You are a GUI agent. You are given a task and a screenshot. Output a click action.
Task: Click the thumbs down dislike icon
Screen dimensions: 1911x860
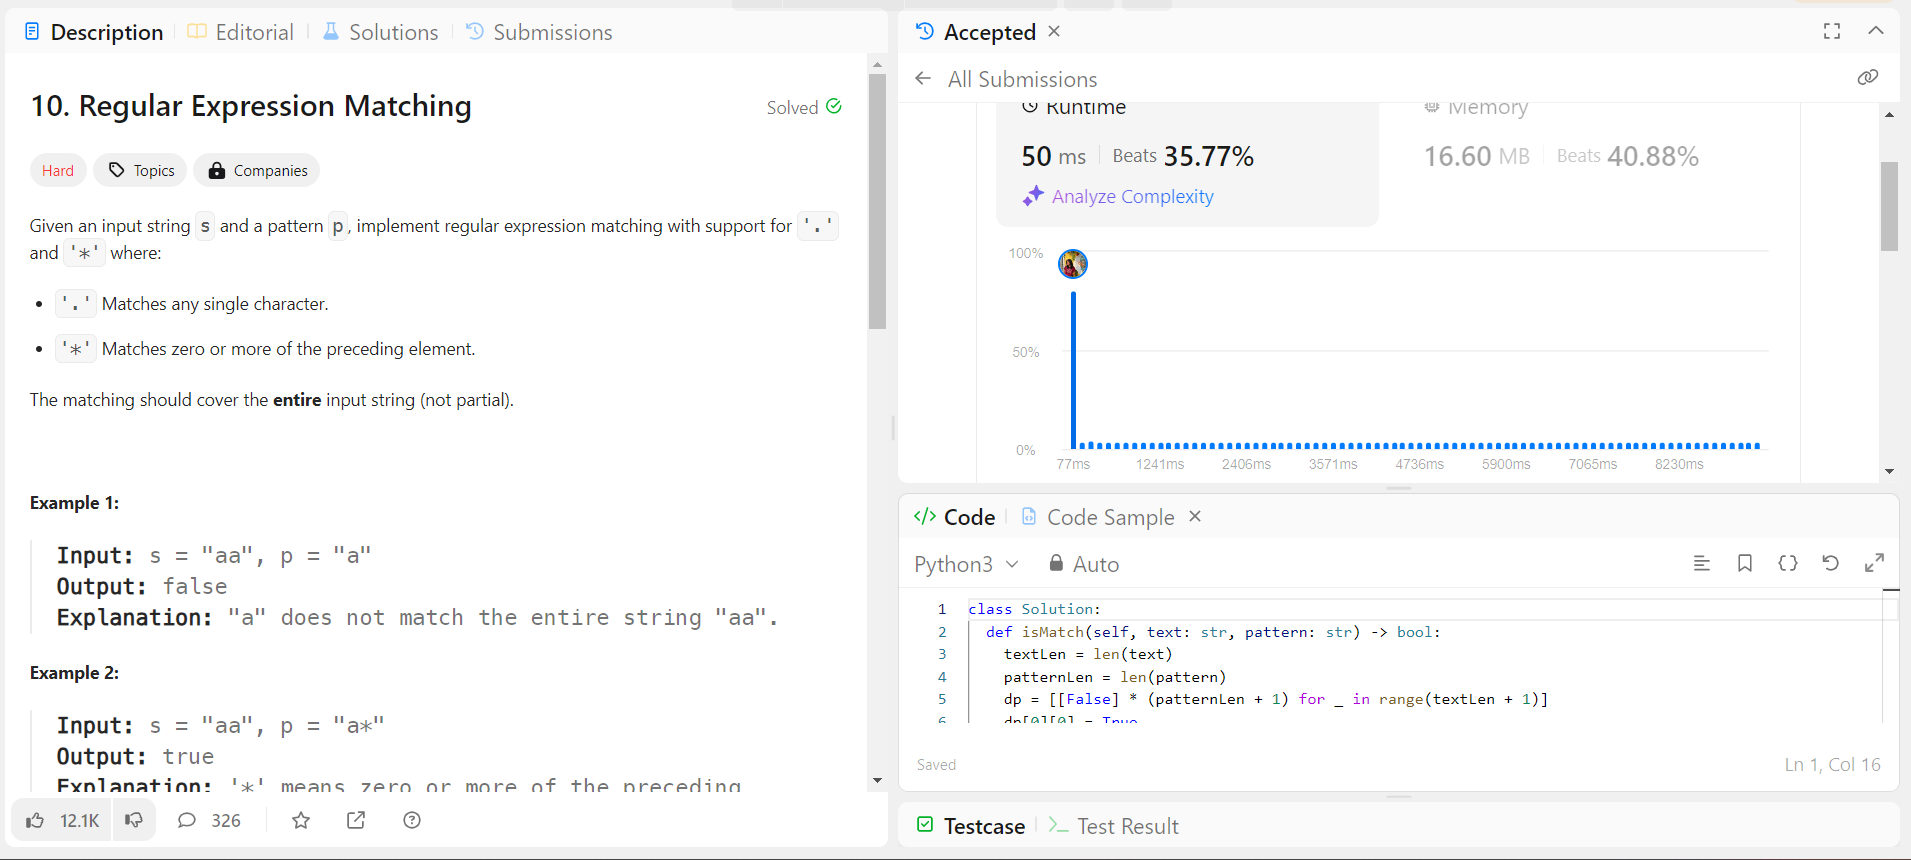pyautogui.click(x=133, y=820)
